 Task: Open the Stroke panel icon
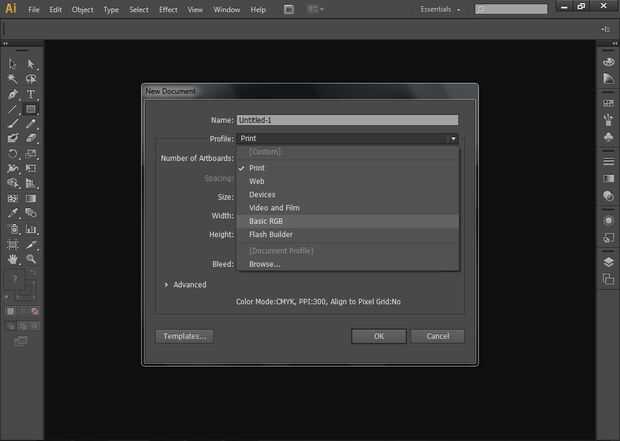(x=609, y=162)
